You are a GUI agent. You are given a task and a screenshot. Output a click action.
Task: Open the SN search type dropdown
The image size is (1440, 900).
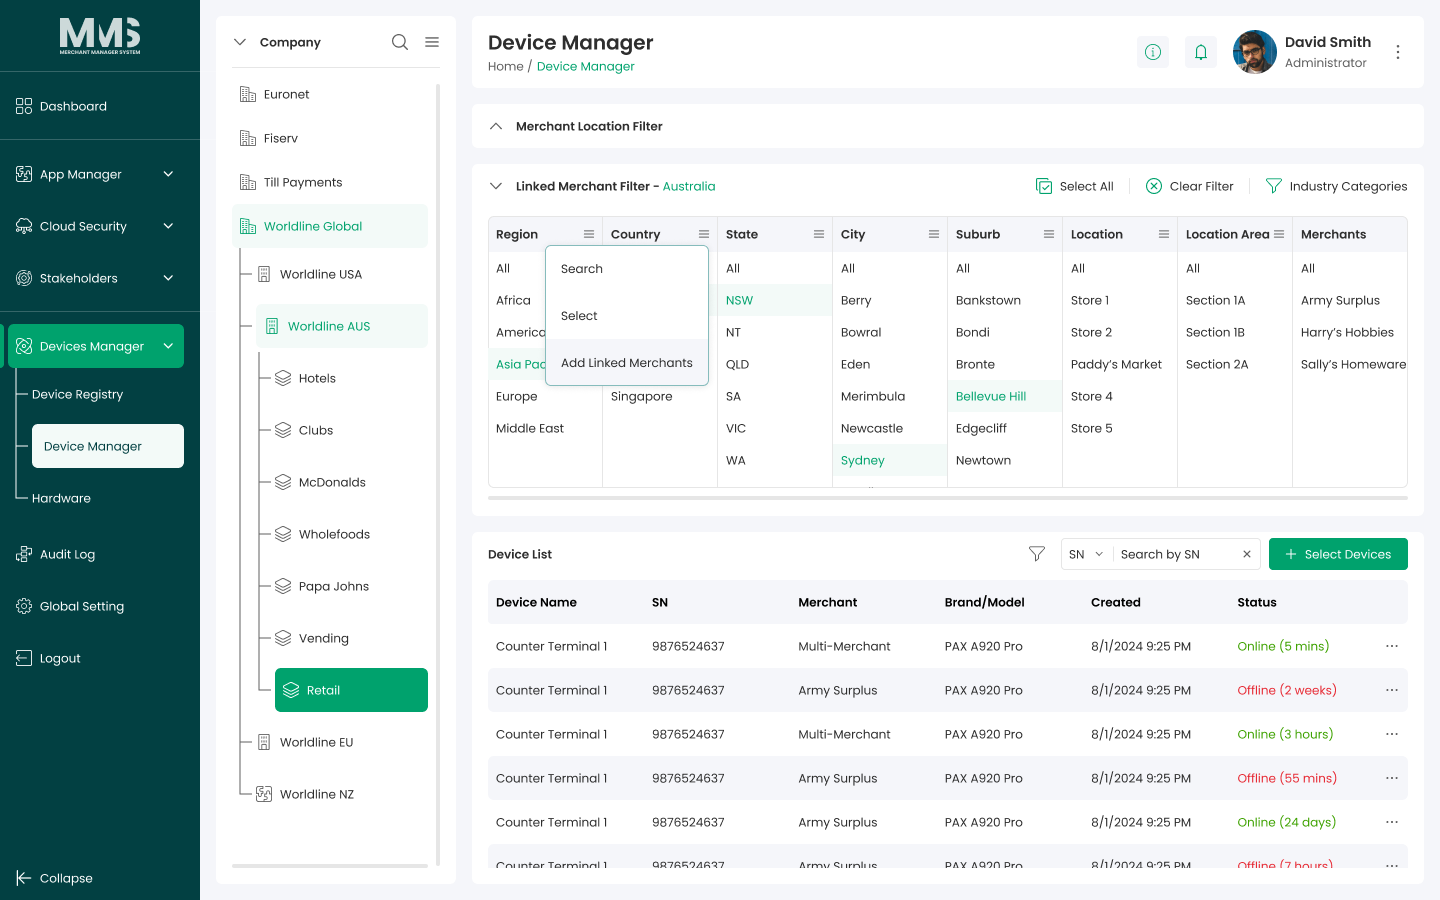1086,554
